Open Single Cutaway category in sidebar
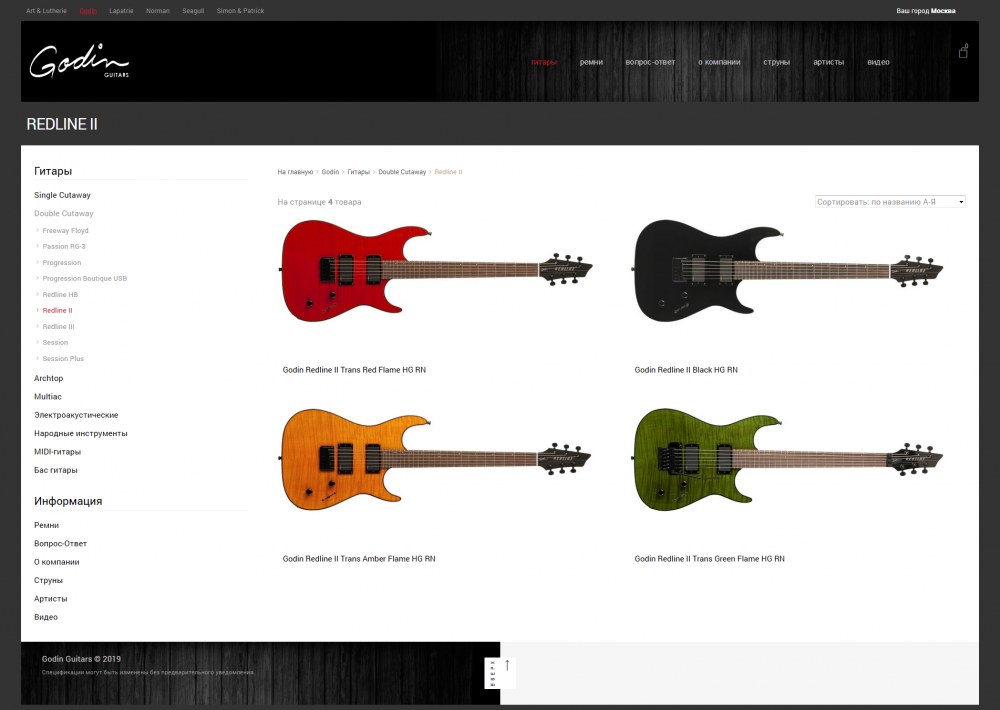 point(62,195)
